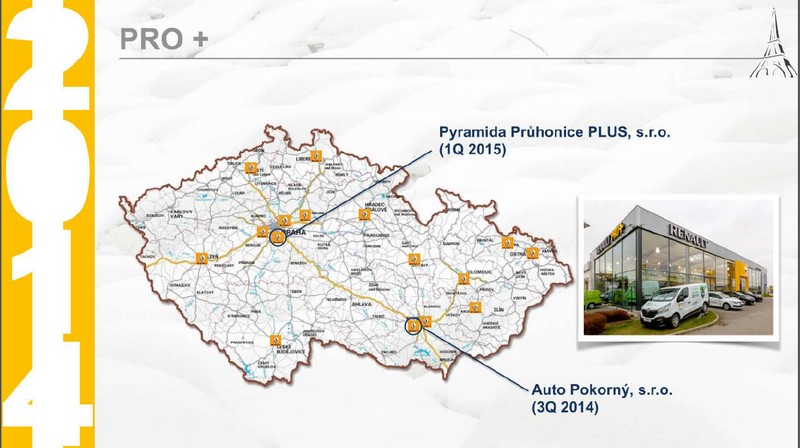Click the 'OLOMOUC' map label

pyautogui.click(x=480, y=272)
